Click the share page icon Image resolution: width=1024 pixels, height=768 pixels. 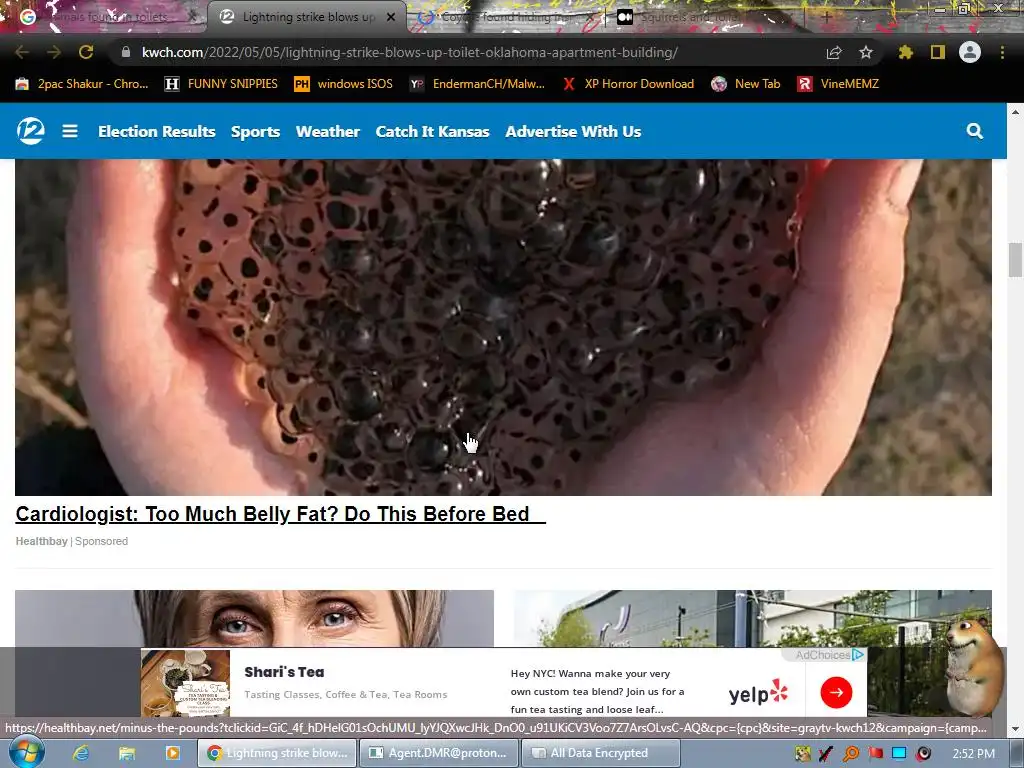834,52
